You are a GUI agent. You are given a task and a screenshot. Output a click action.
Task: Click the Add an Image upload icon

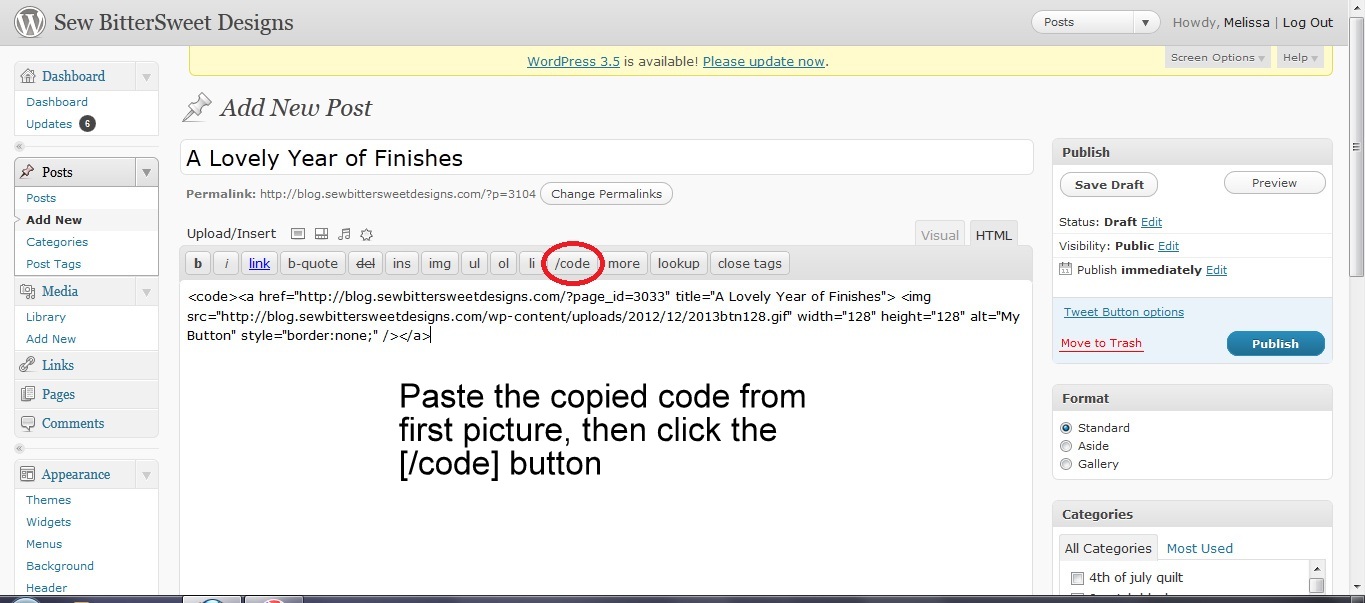coord(298,234)
